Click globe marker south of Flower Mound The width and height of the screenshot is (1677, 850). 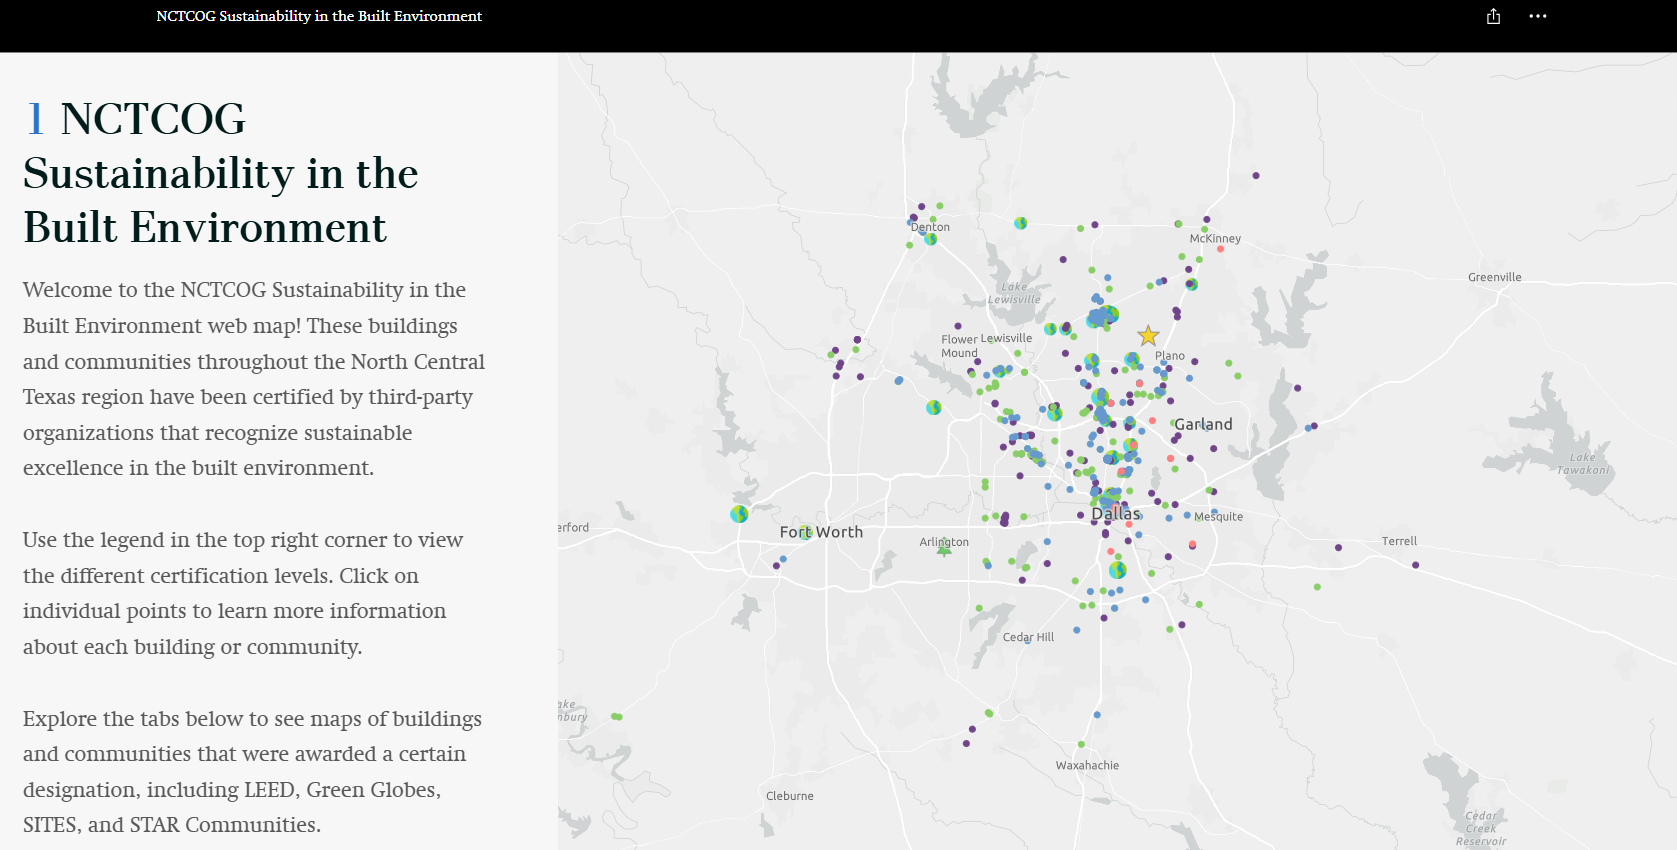click(933, 407)
